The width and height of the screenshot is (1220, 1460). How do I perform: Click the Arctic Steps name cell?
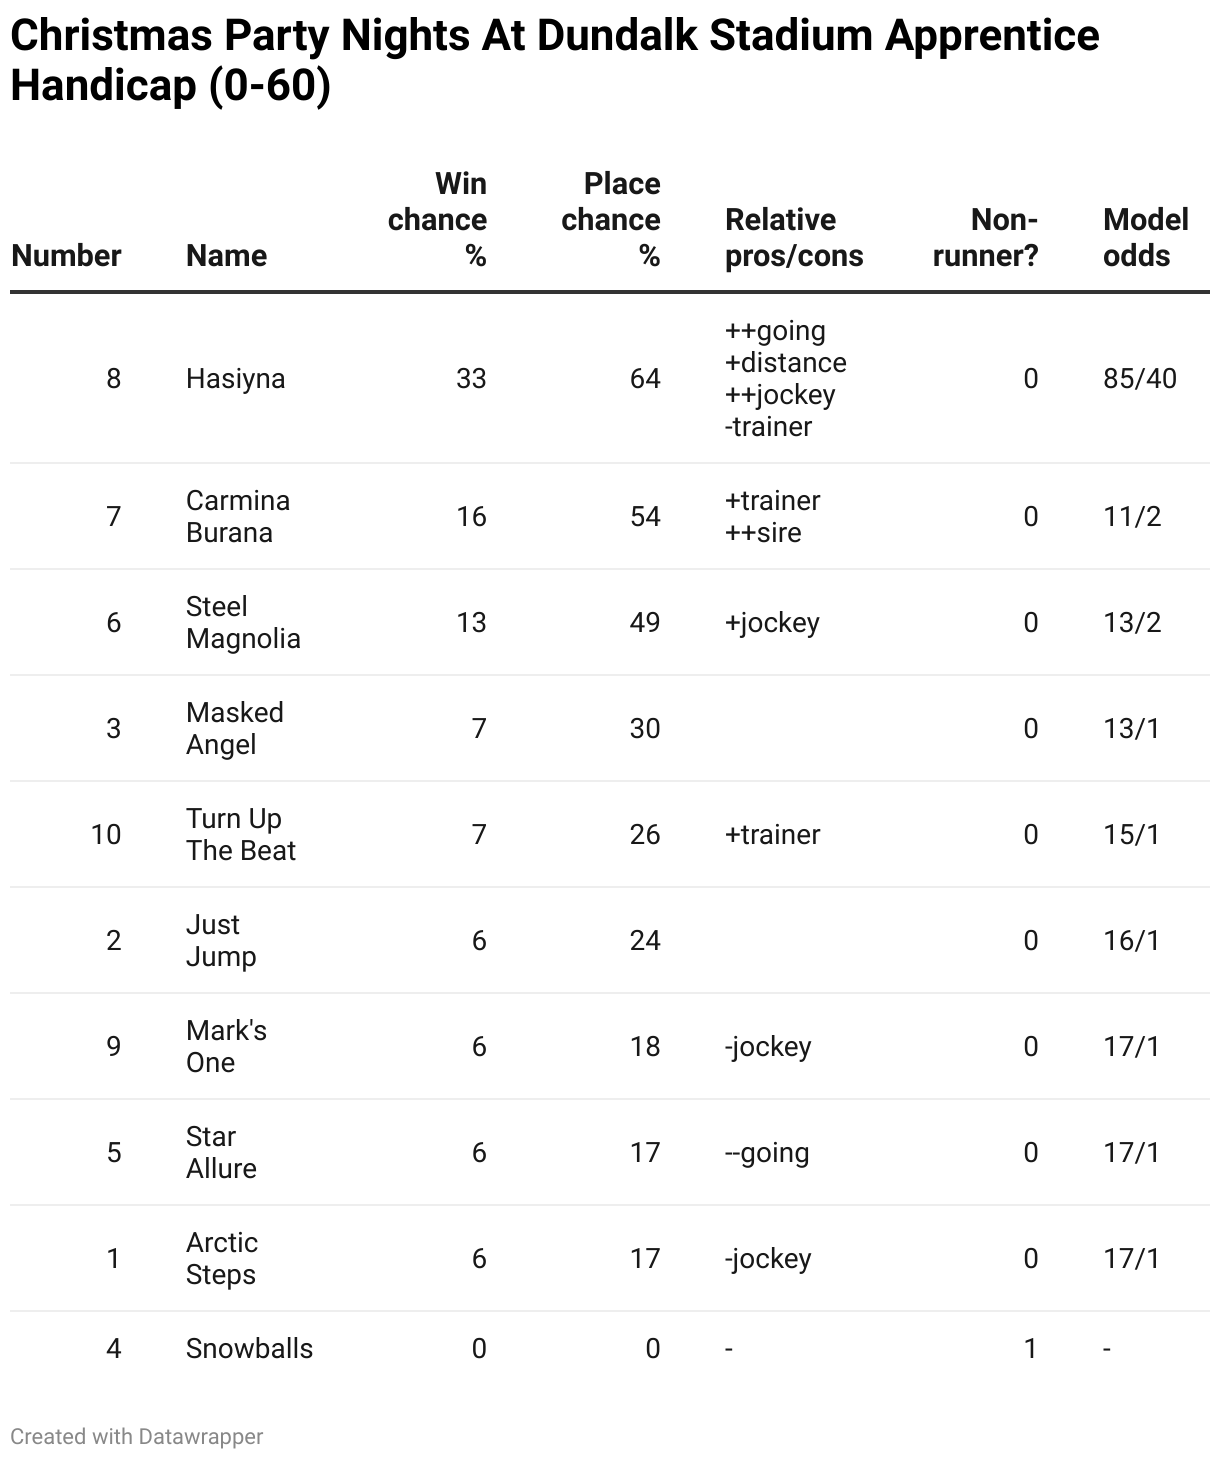(222, 1258)
